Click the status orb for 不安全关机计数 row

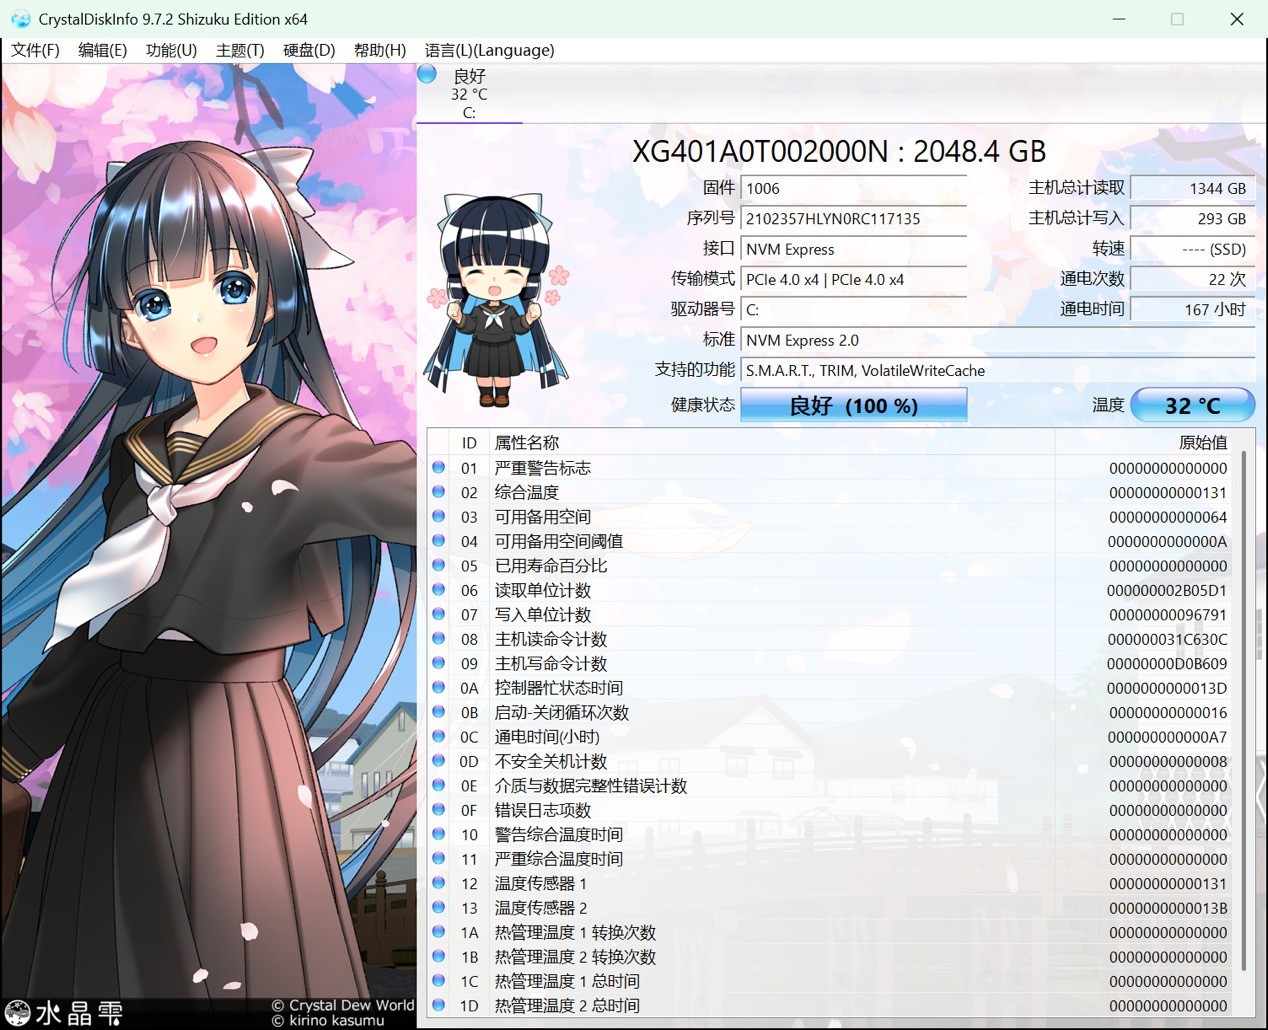pyautogui.click(x=438, y=761)
